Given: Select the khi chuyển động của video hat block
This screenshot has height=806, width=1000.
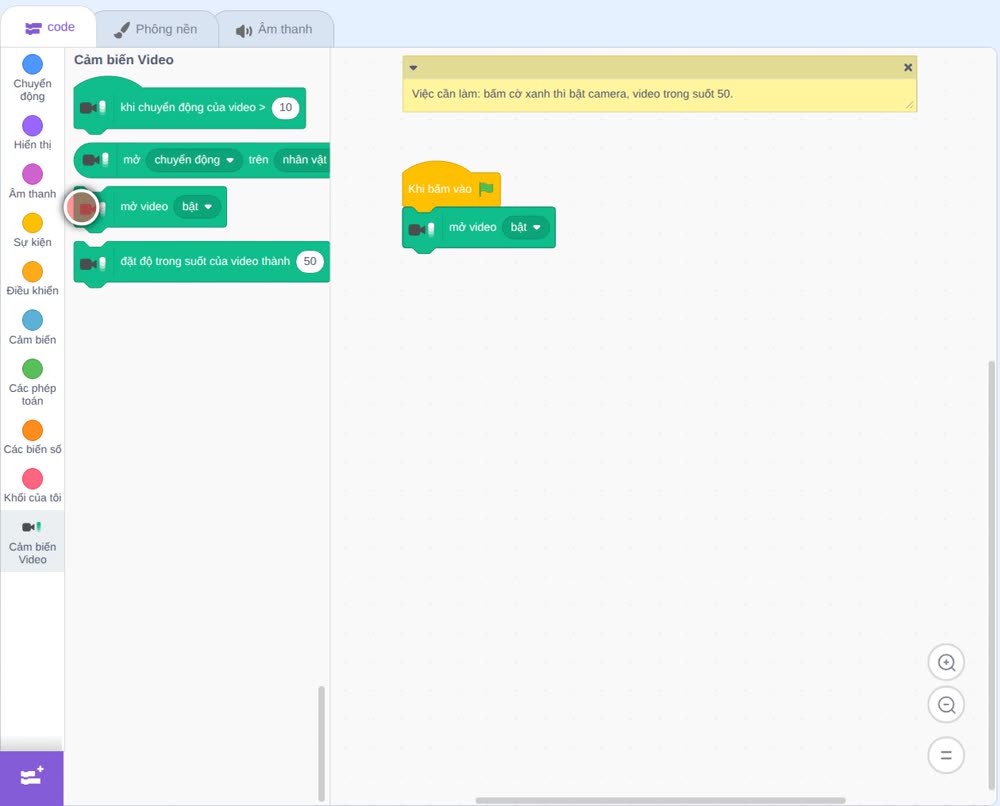Looking at the screenshot, I should coord(189,106).
